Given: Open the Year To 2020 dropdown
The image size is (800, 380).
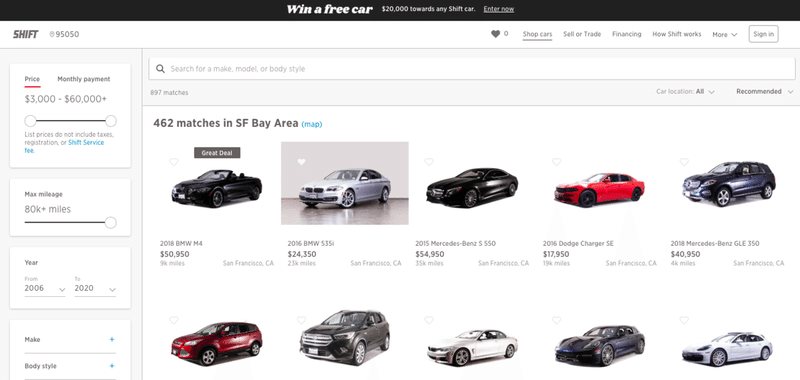Looking at the screenshot, I should pos(95,289).
